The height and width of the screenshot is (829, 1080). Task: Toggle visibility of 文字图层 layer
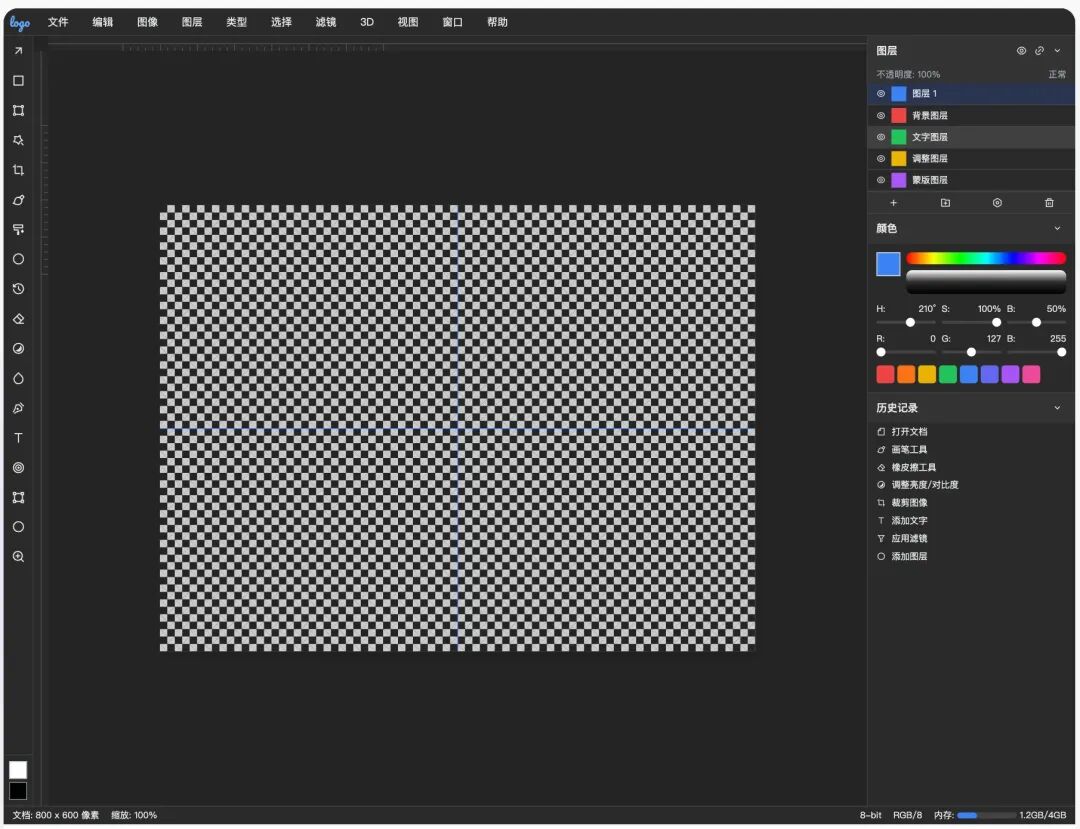click(881, 137)
